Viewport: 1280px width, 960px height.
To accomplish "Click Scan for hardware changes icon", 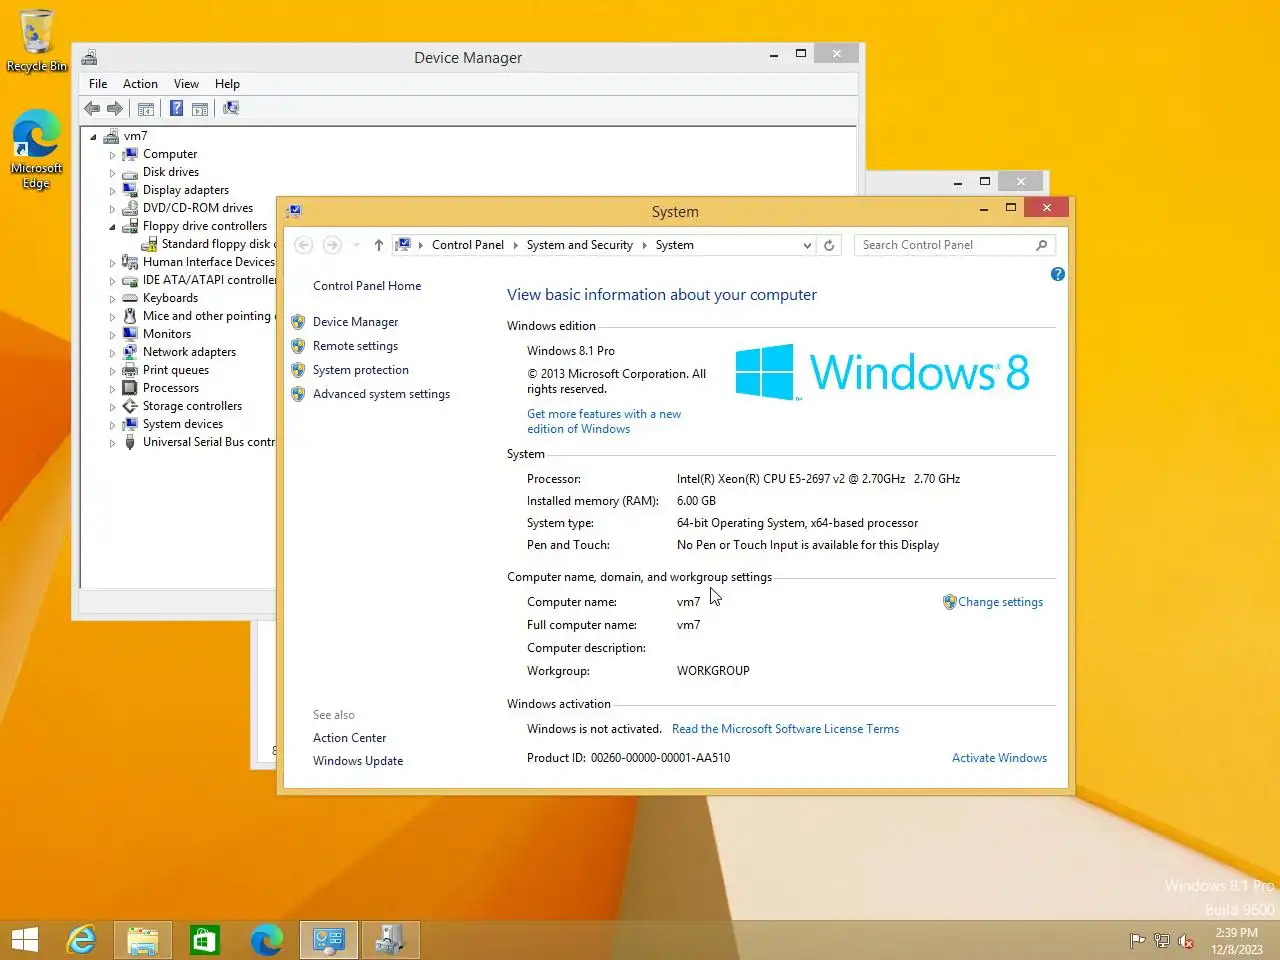I will pyautogui.click(x=231, y=108).
